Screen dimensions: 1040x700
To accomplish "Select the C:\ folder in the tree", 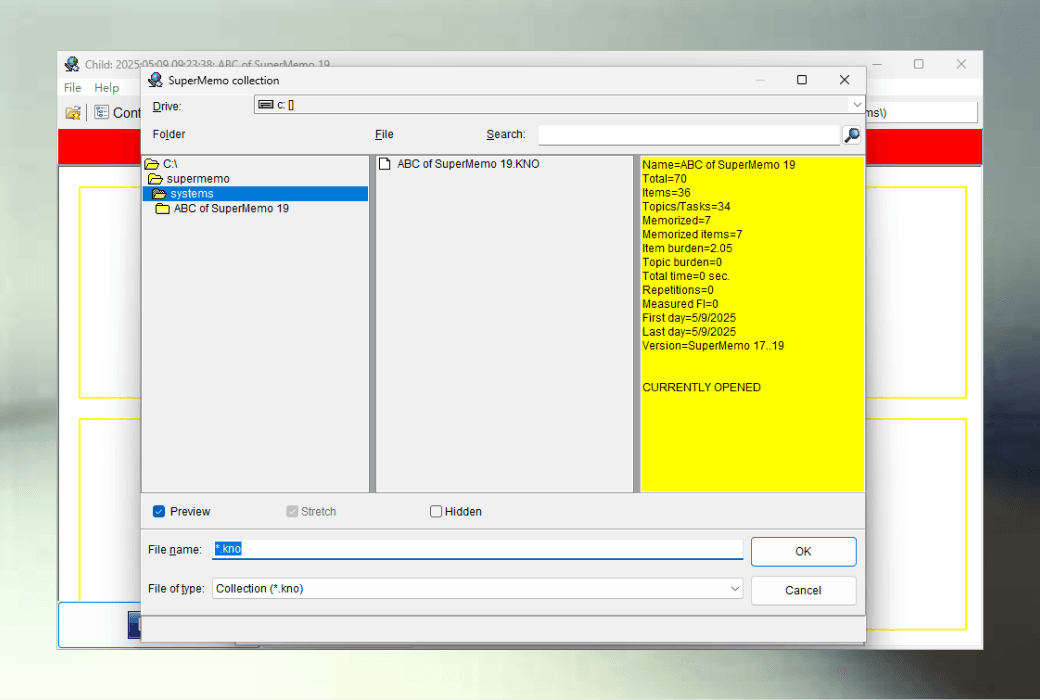I will click(x=161, y=164).
